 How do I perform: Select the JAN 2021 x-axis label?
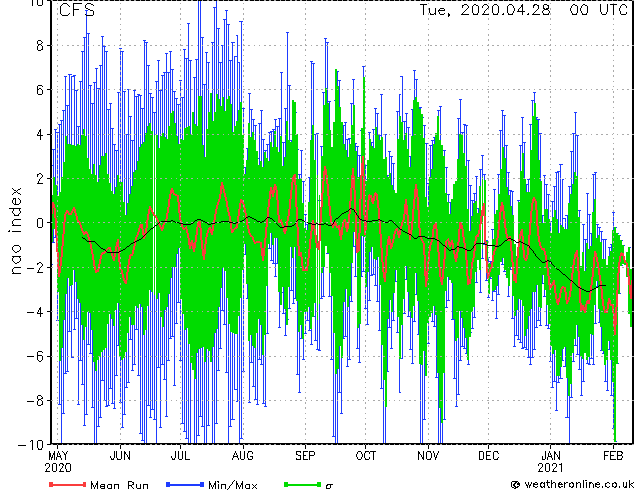550,462
